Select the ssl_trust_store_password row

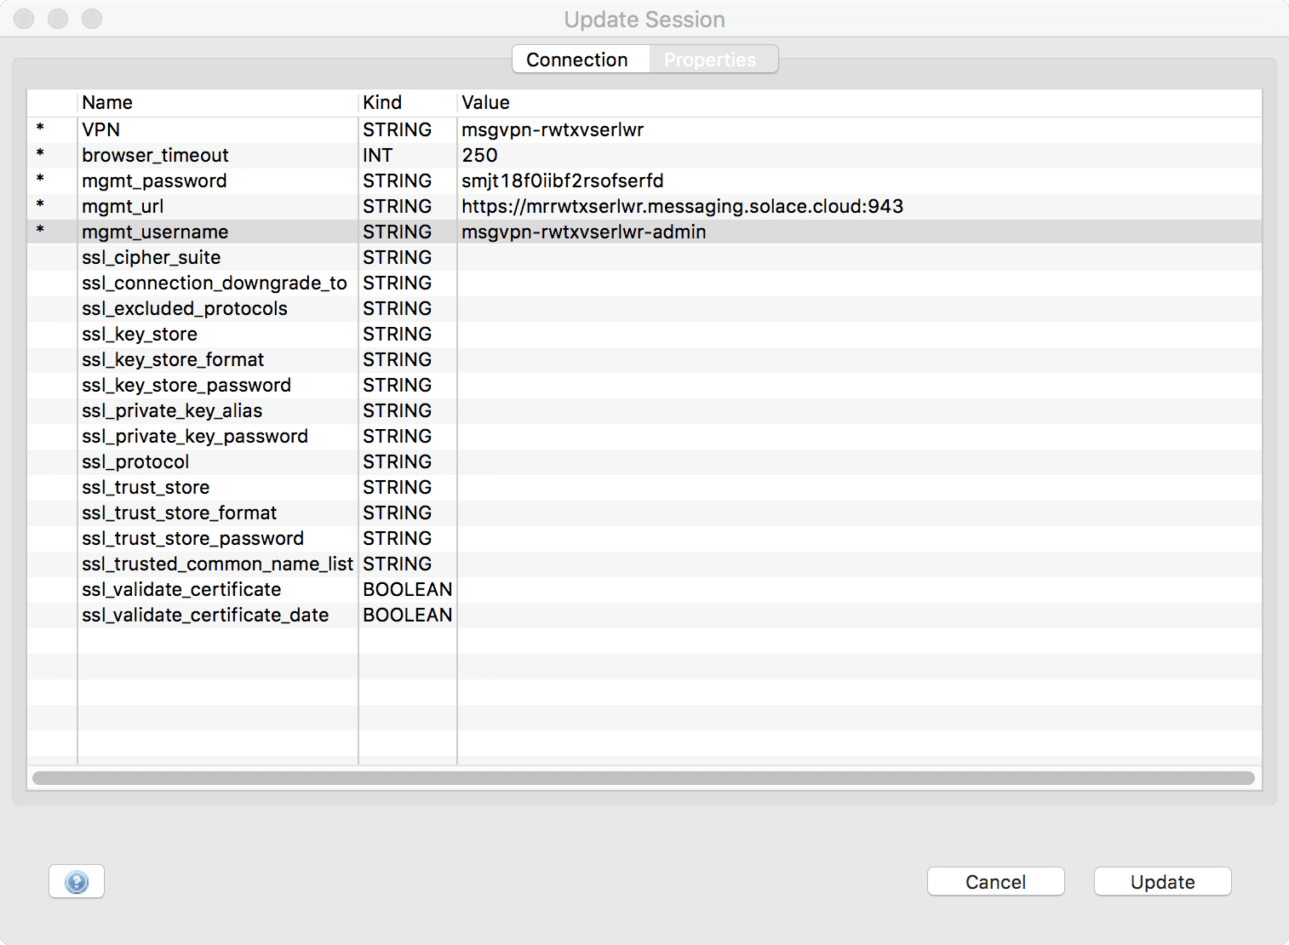click(200, 538)
